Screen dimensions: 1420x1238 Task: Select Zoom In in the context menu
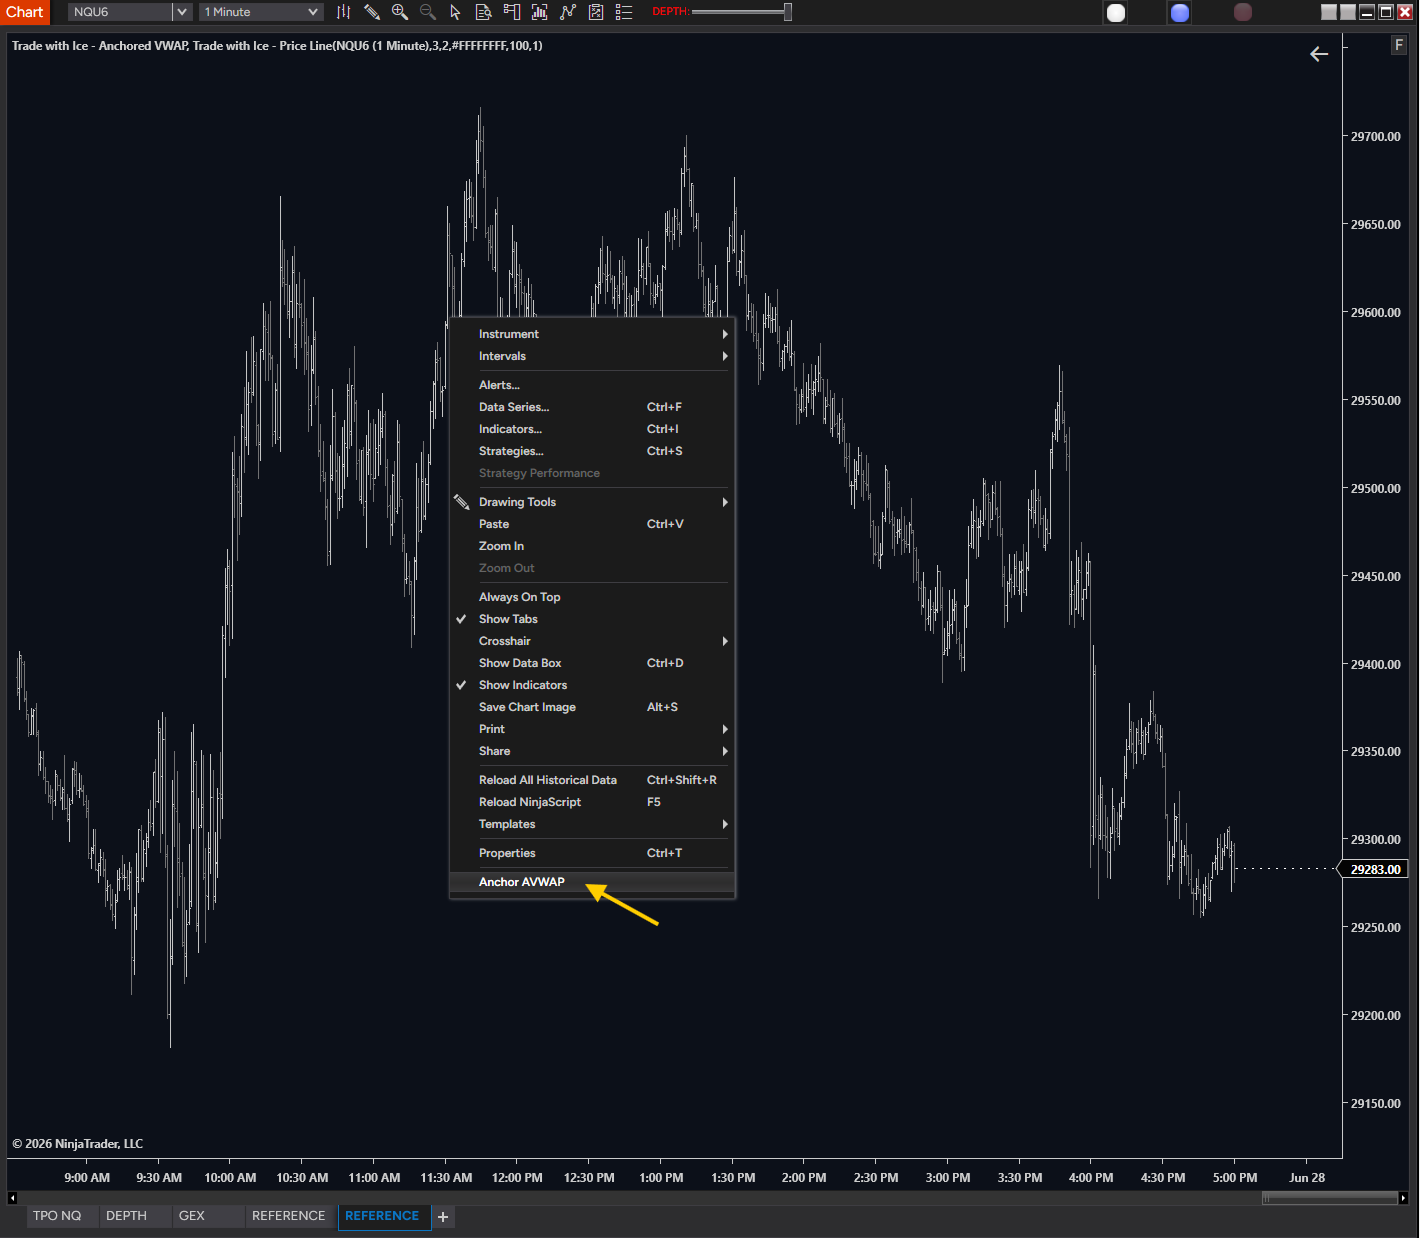tap(592, 546)
